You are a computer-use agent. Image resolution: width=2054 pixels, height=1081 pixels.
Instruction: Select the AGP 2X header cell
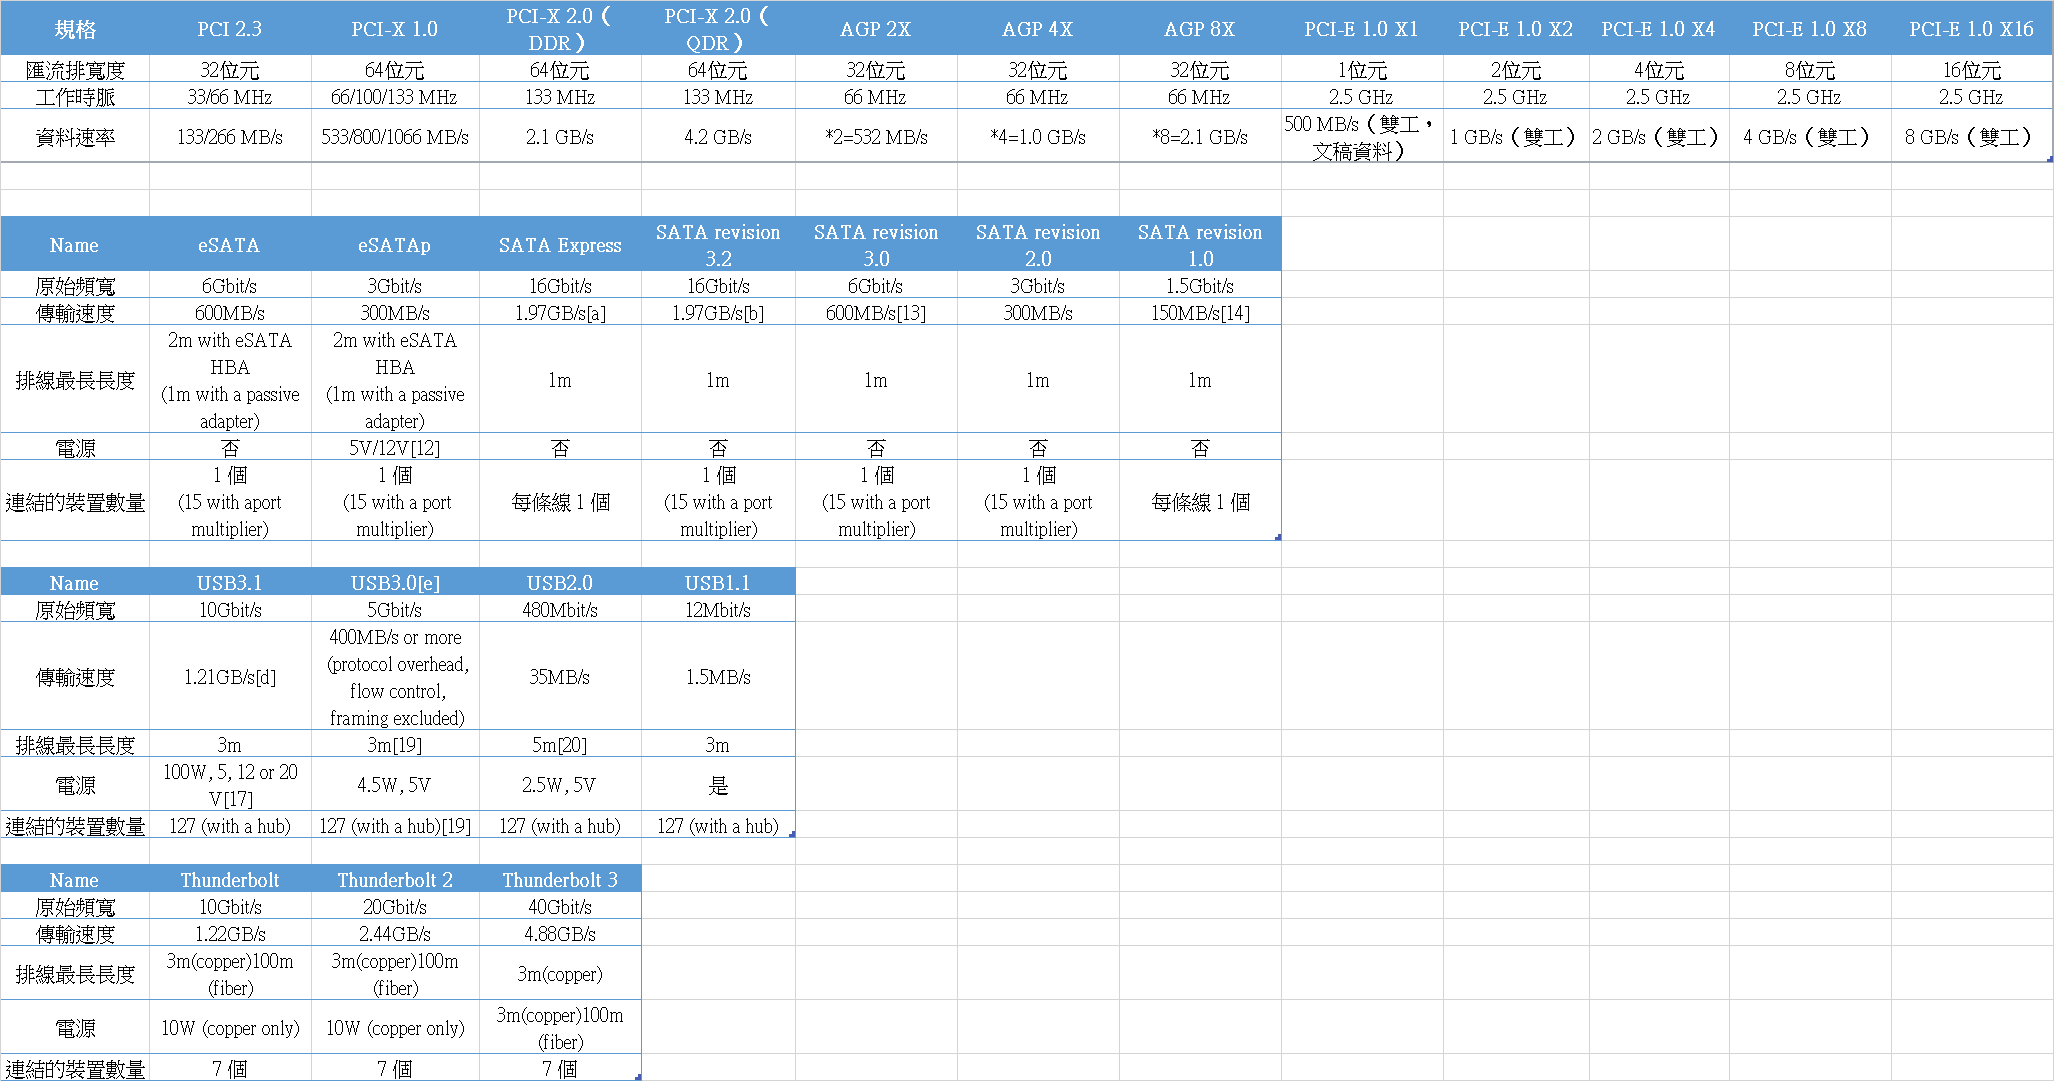point(876,29)
